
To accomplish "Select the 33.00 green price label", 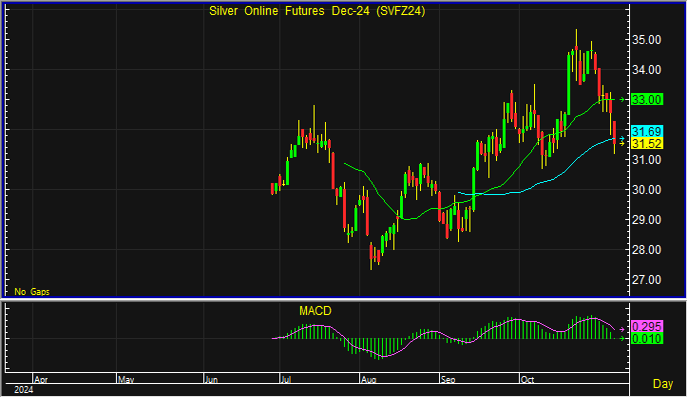I will (646, 100).
